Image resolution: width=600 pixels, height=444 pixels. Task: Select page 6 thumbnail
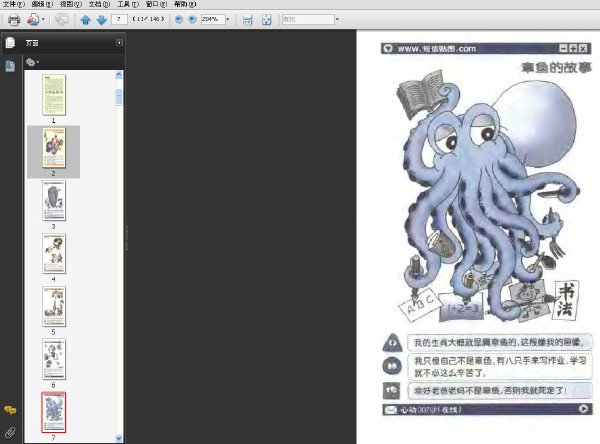click(54, 359)
